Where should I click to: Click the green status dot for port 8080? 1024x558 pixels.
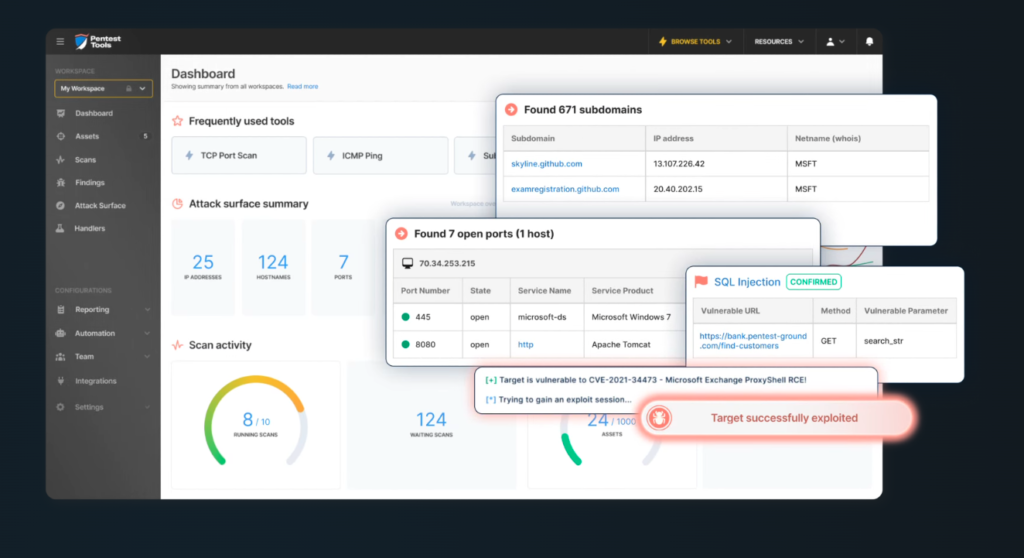tap(406, 344)
